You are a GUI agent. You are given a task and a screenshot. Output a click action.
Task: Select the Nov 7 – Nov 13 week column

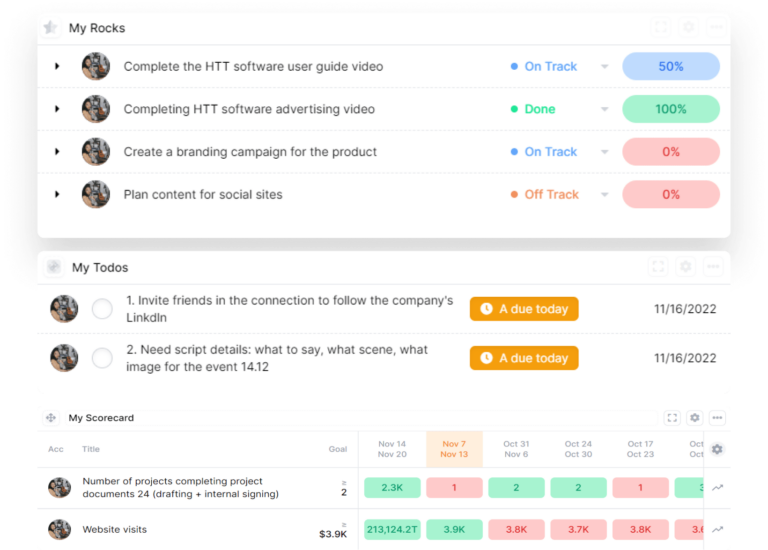point(454,449)
